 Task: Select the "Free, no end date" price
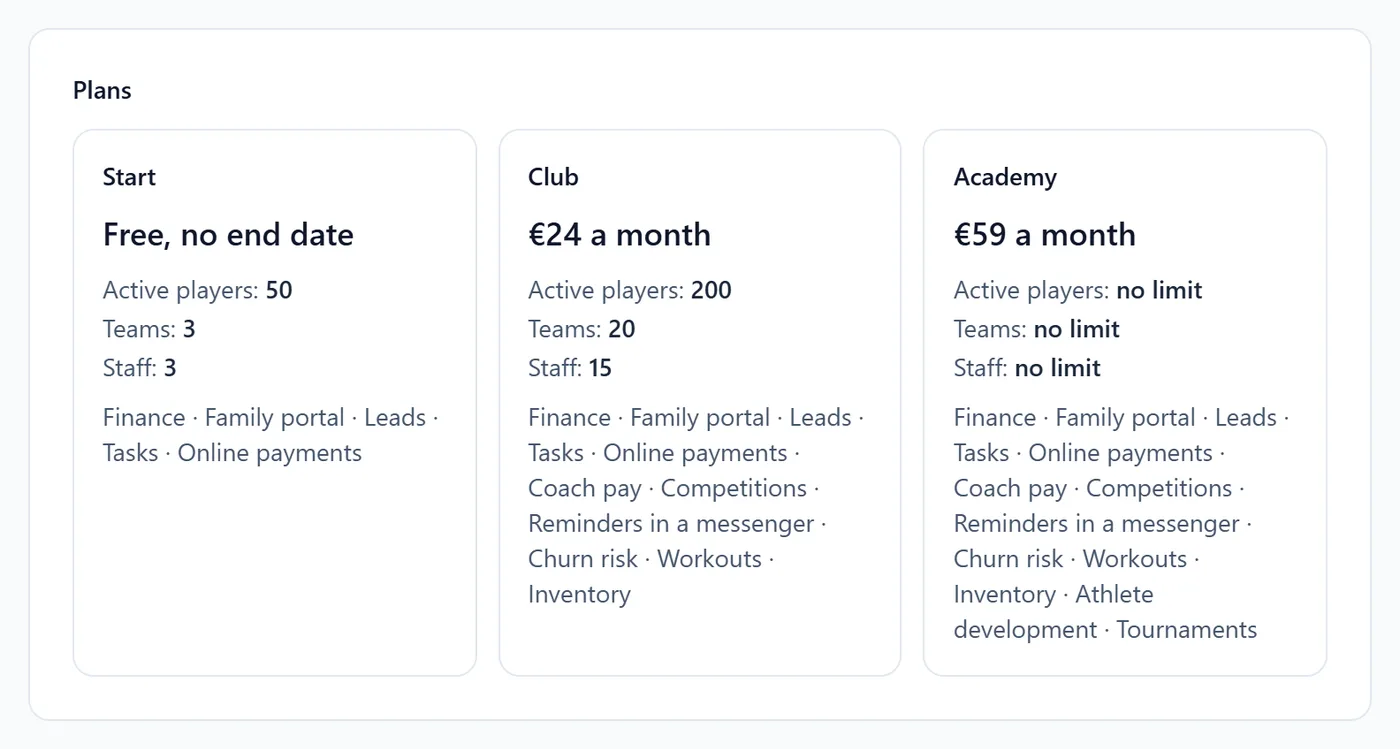pos(228,234)
